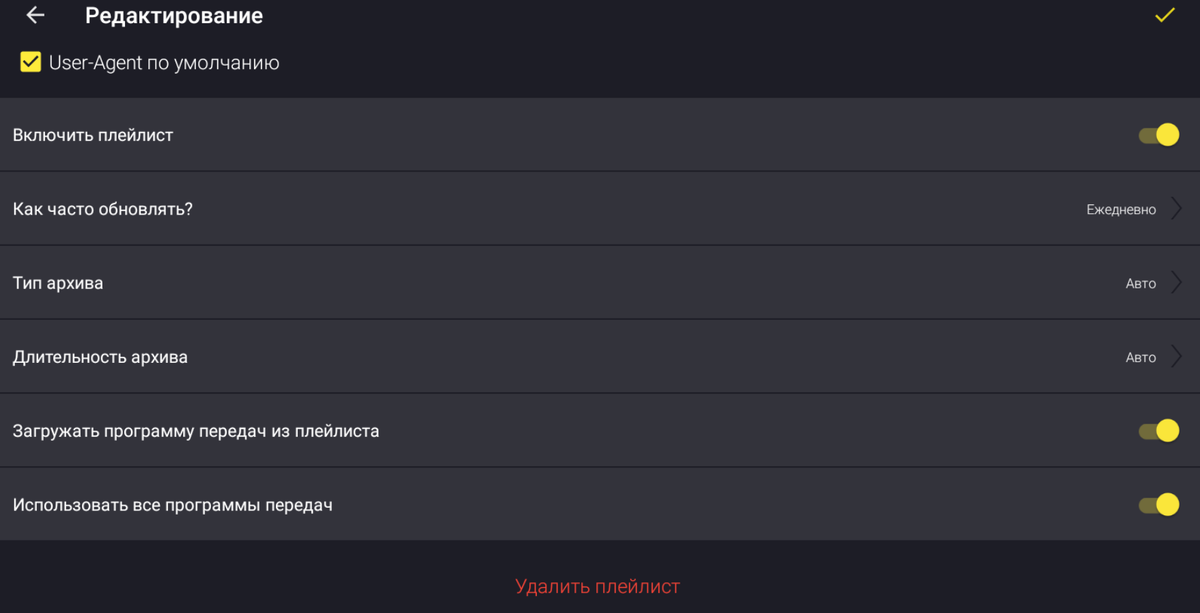The height and width of the screenshot is (613, 1200).
Task: Uncheck the default User-Agent checkbox
Action: [x=30, y=62]
